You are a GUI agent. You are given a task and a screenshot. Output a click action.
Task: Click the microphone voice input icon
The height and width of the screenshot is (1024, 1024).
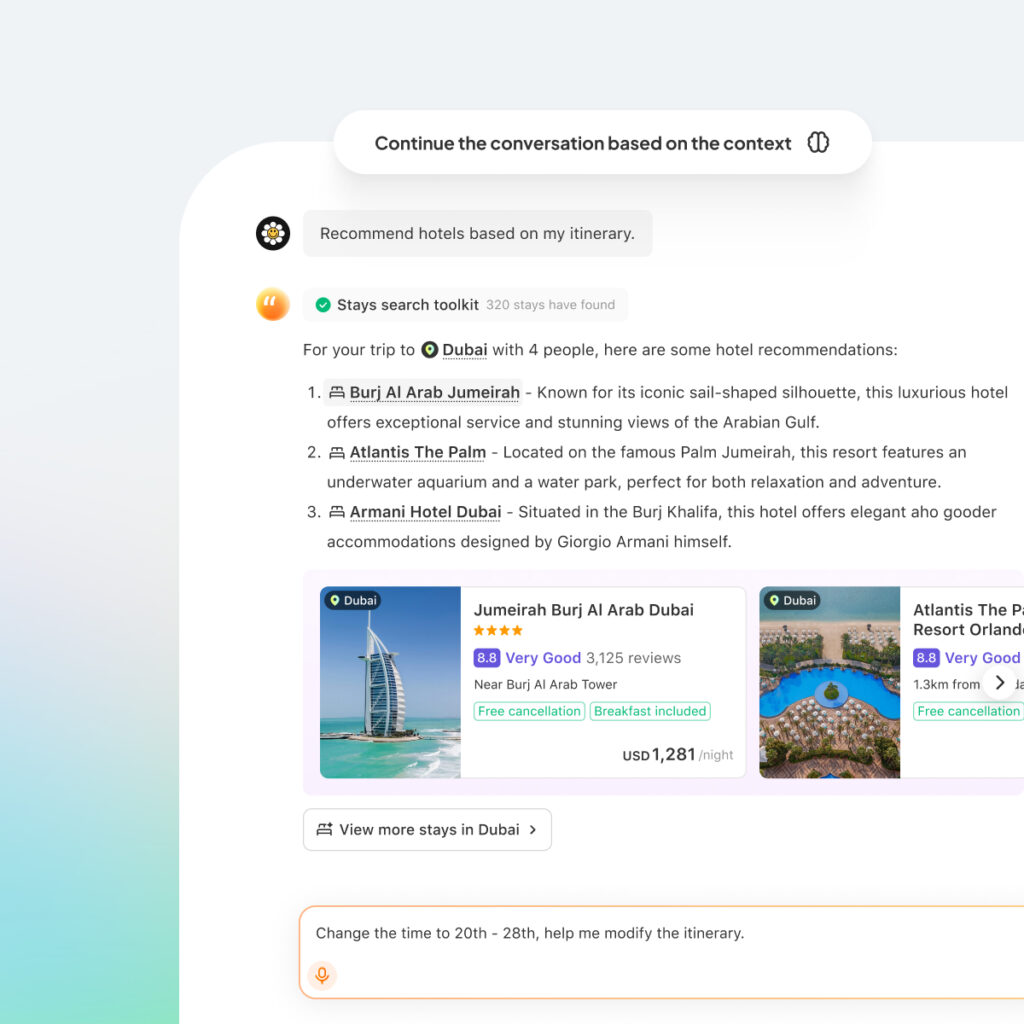click(321, 975)
